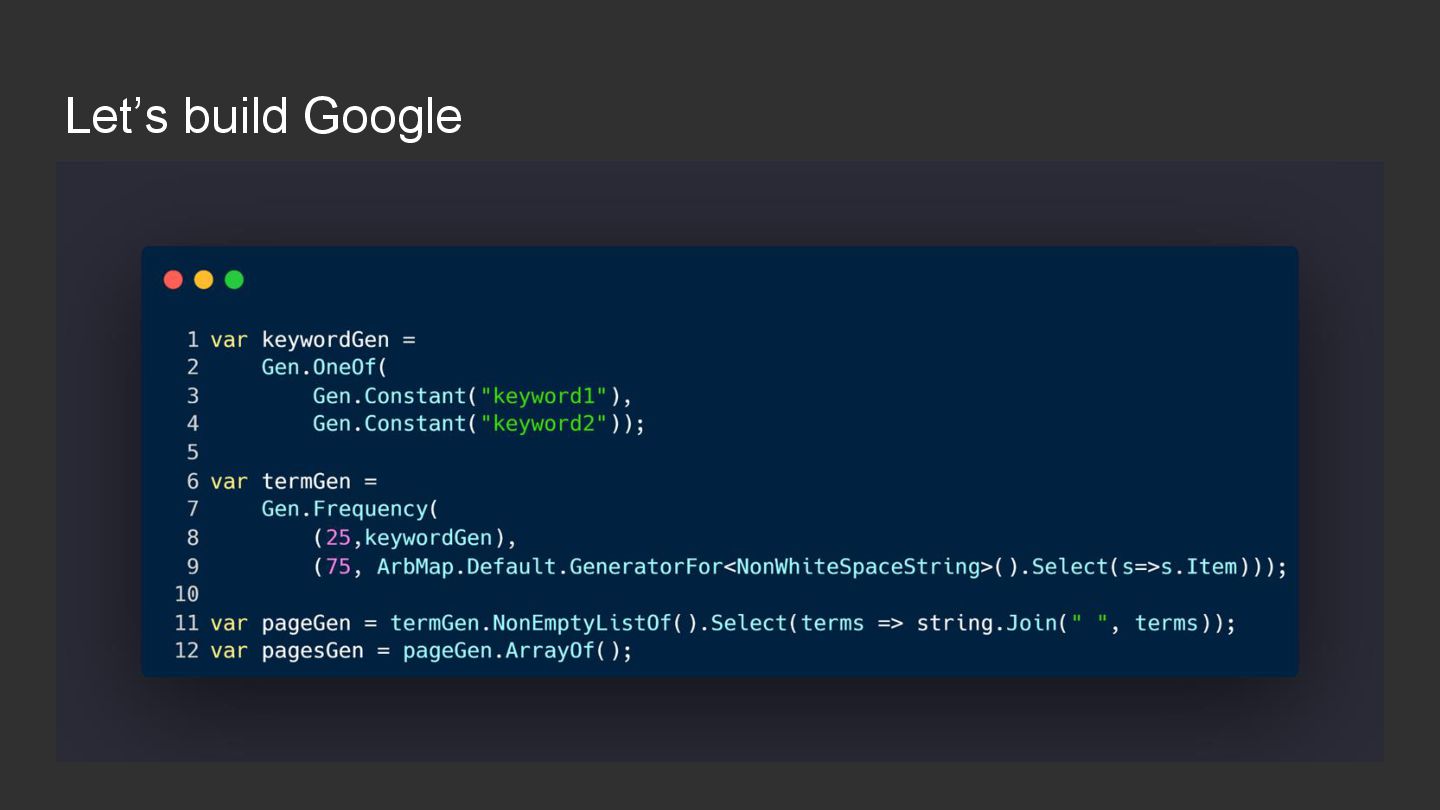This screenshot has width=1440, height=810.
Task: Click "ArrayOf()" on line 12
Action: [563, 651]
